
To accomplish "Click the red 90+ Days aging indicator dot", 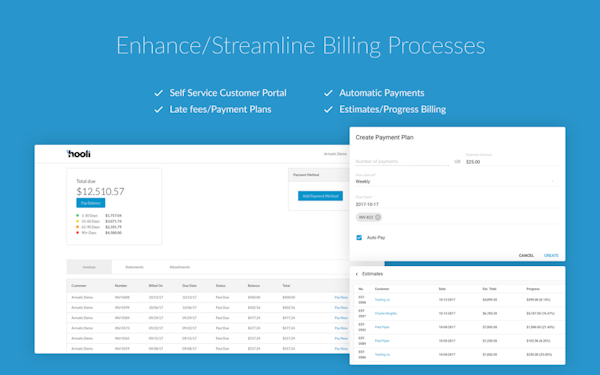I will tap(77, 233).
